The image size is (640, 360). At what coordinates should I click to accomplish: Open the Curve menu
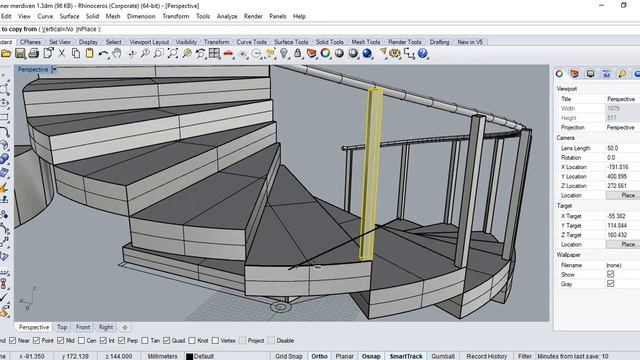[x=45, y=16]
